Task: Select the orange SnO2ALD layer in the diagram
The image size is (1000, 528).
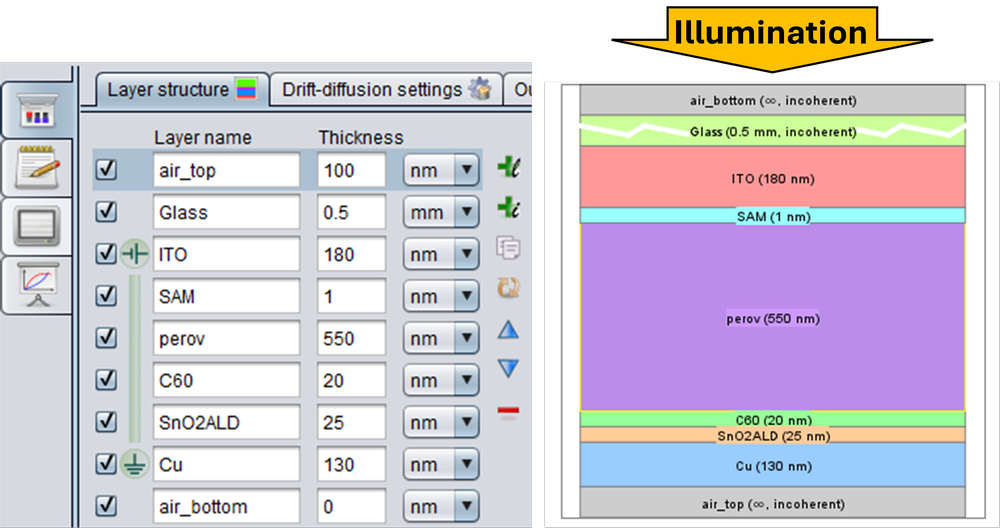Action: click(772, 435)
